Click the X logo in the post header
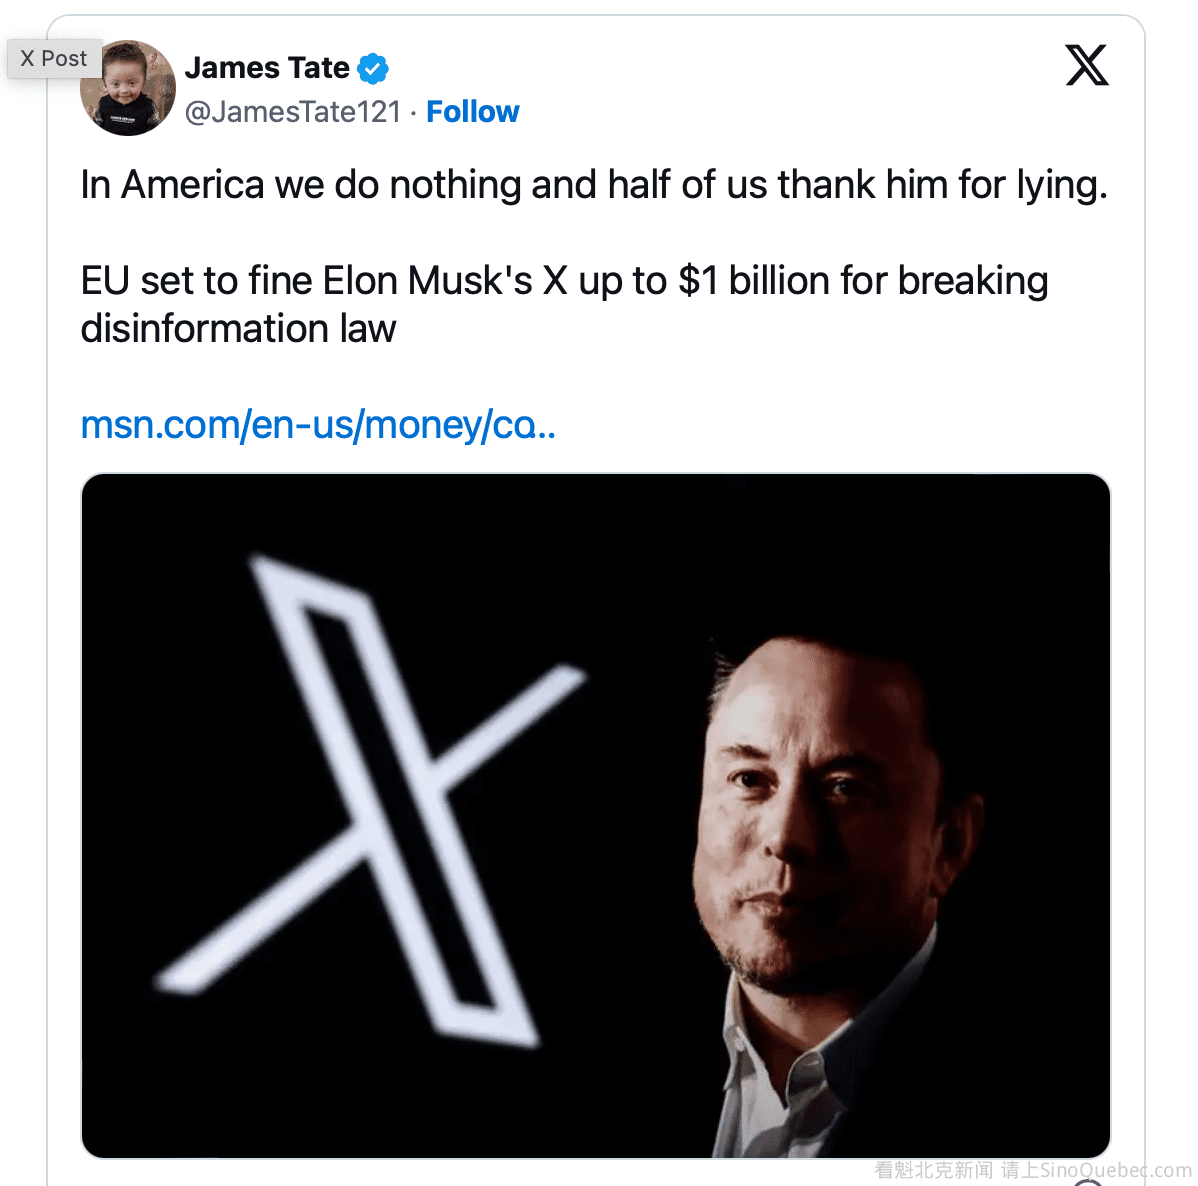The height and width of the screenshot is (1186, 1198). coord(1087,66)
